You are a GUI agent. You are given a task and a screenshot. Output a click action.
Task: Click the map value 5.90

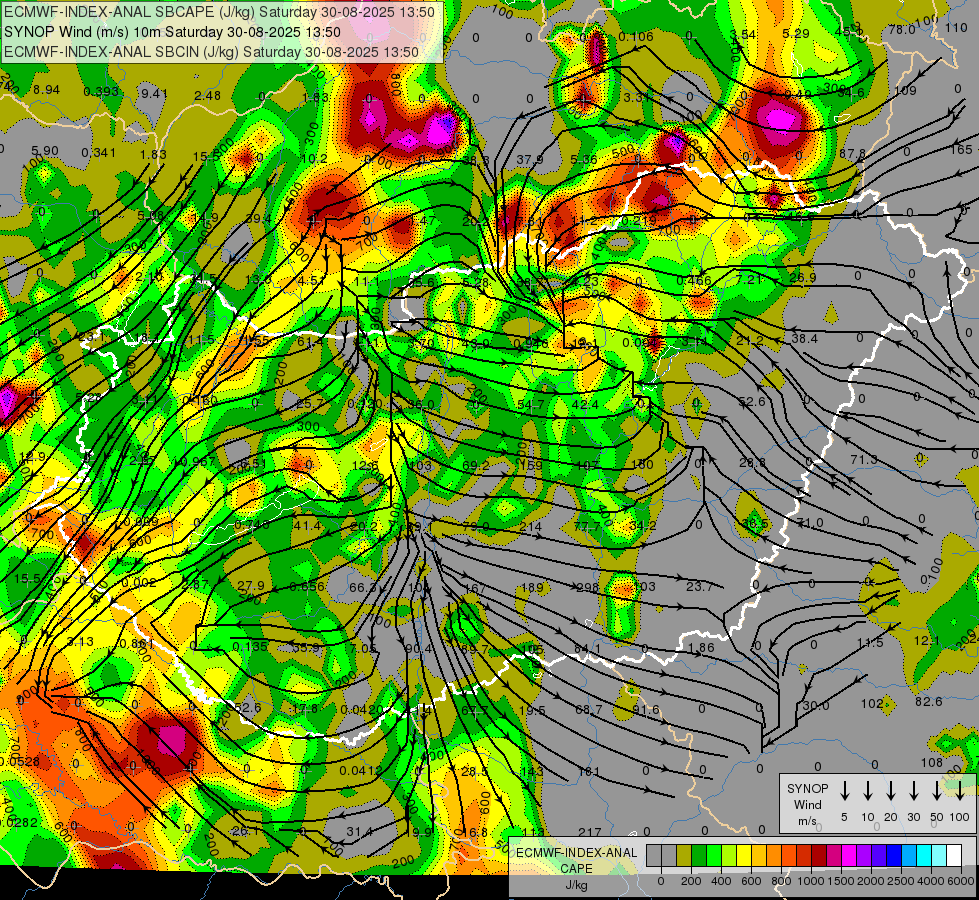pos(44,151)
